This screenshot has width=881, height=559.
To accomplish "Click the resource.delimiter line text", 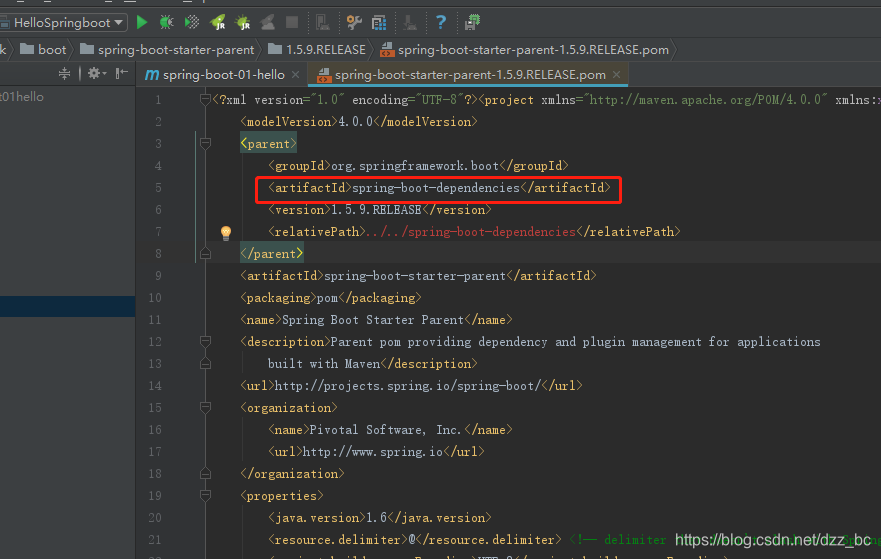I will (x=415, y=540).
